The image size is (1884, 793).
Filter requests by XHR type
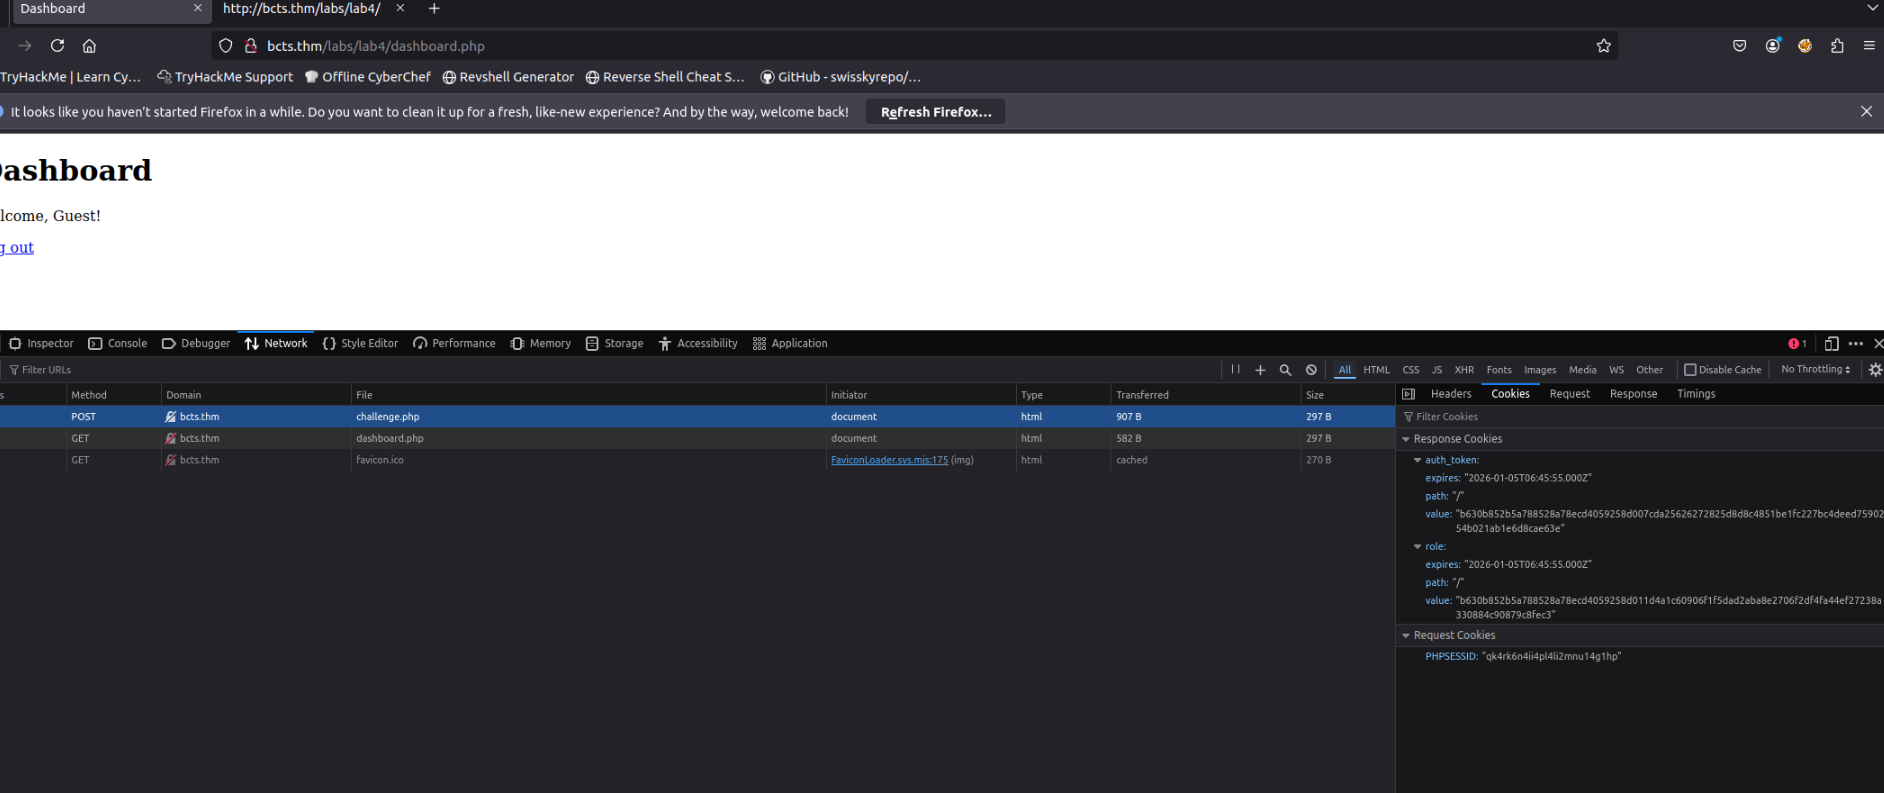(1464, 370)
